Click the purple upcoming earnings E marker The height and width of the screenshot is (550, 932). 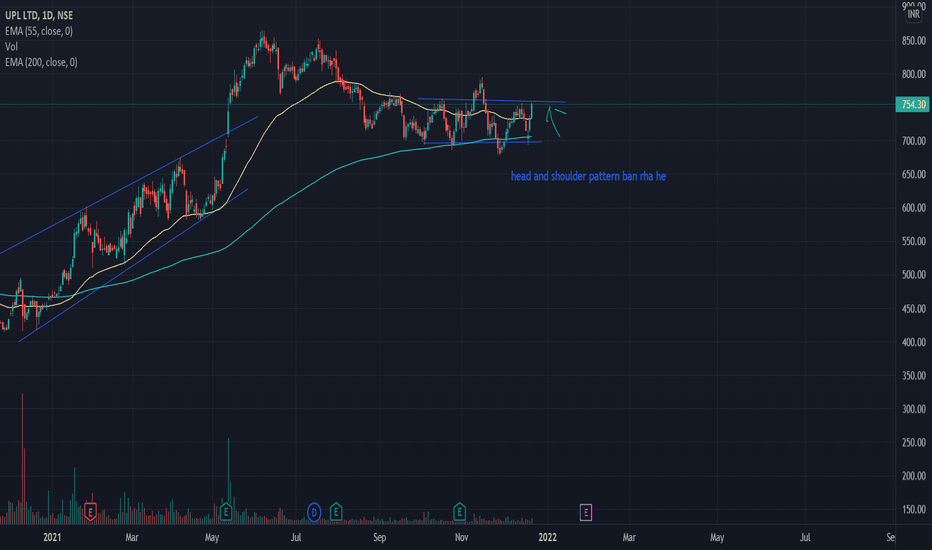tap(585, 512)
